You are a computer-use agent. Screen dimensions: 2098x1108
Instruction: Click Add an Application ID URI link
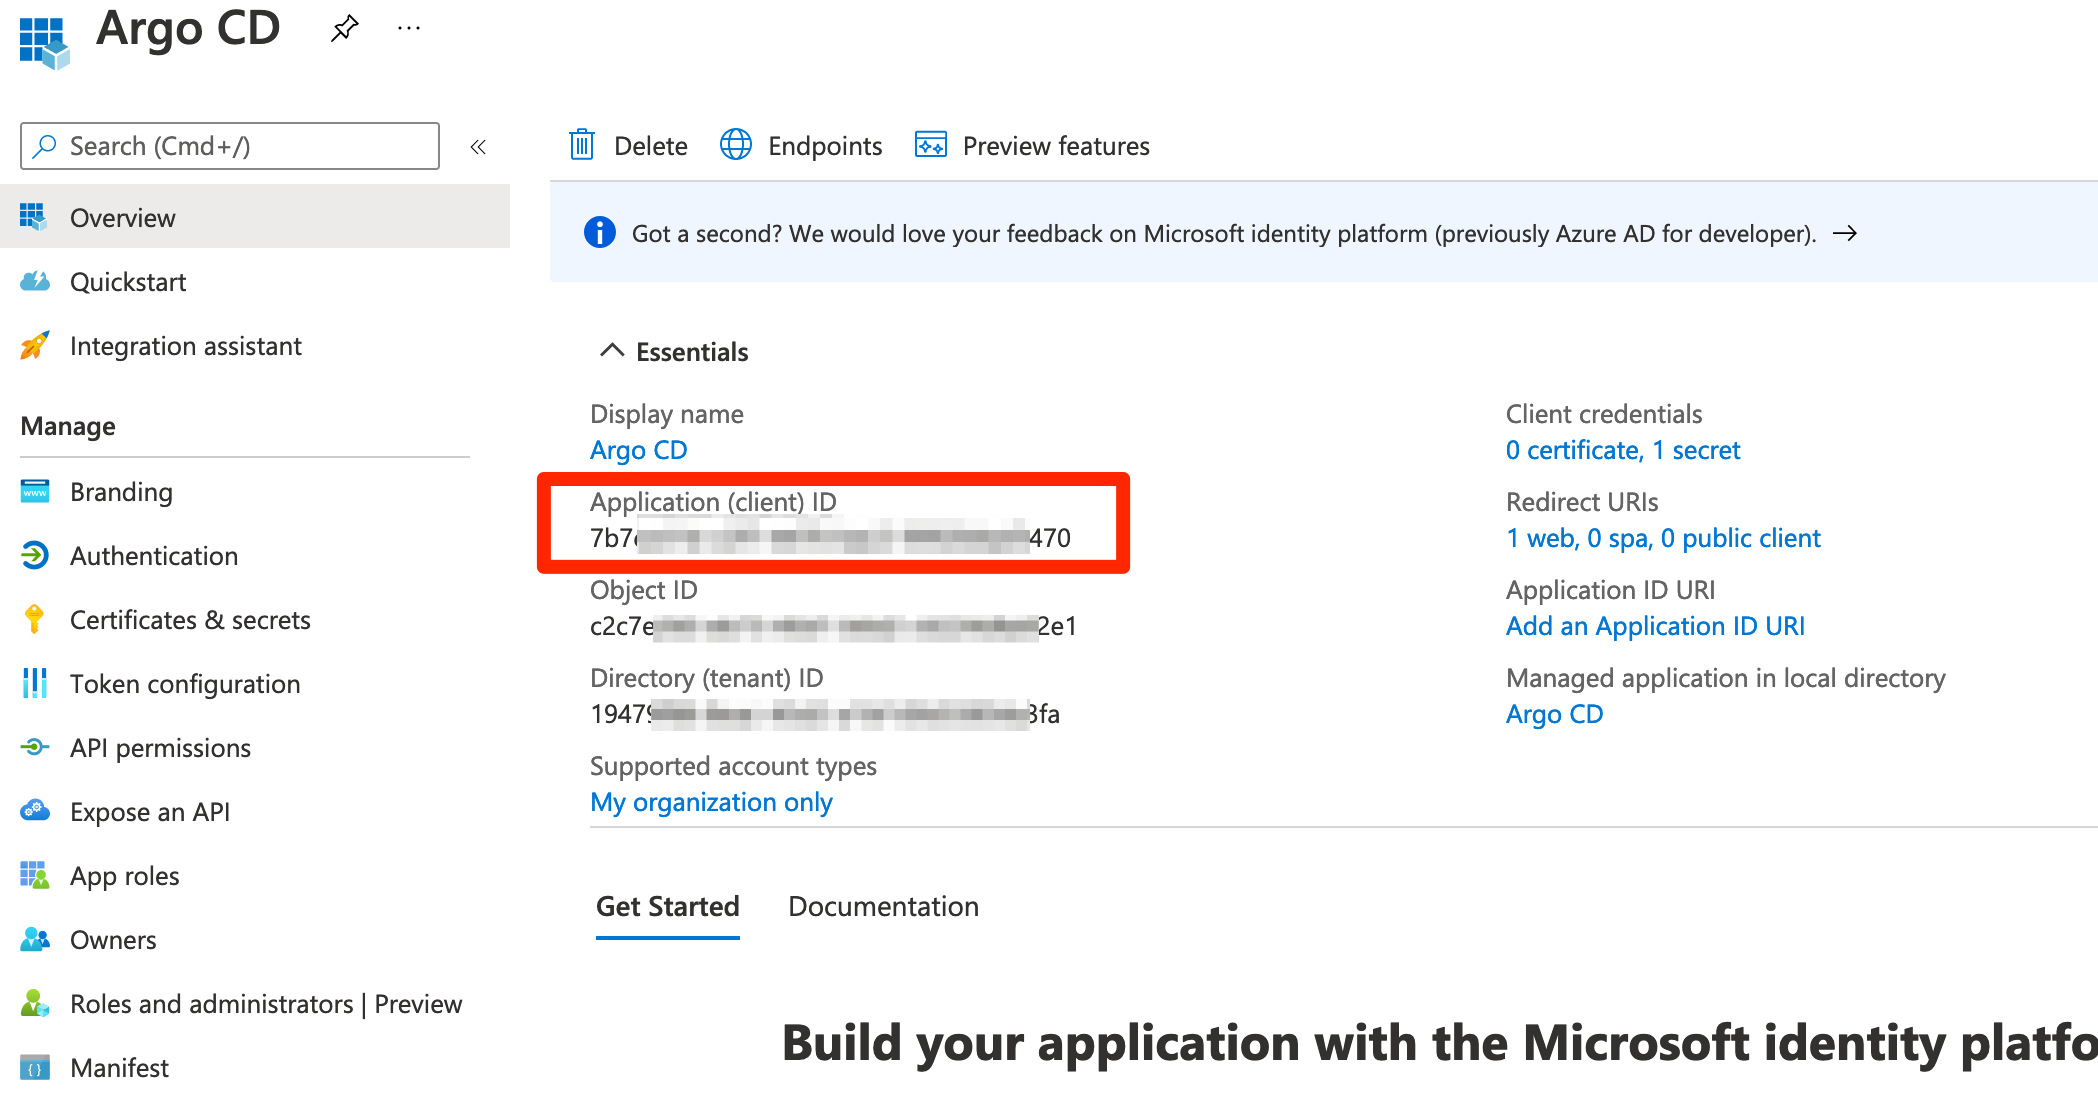coord(1655,626)
